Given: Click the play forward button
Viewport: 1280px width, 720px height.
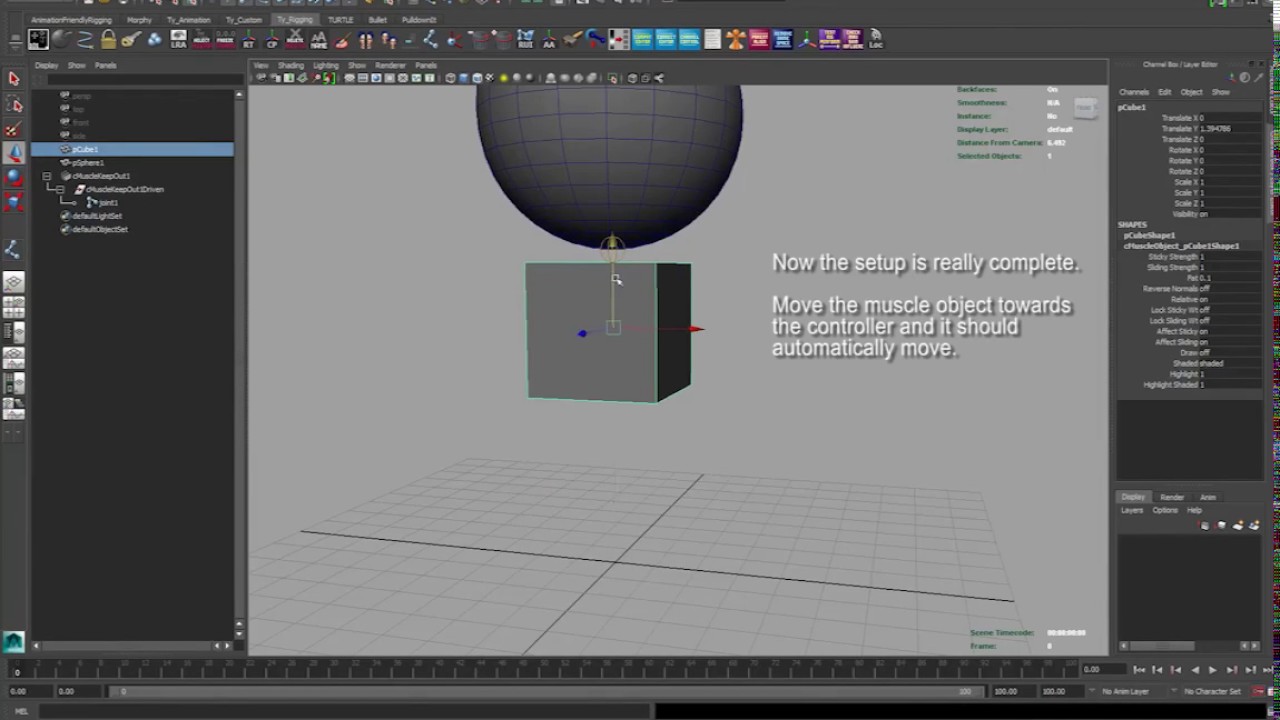Looking at the screenshot, I should pos(1213,670).
